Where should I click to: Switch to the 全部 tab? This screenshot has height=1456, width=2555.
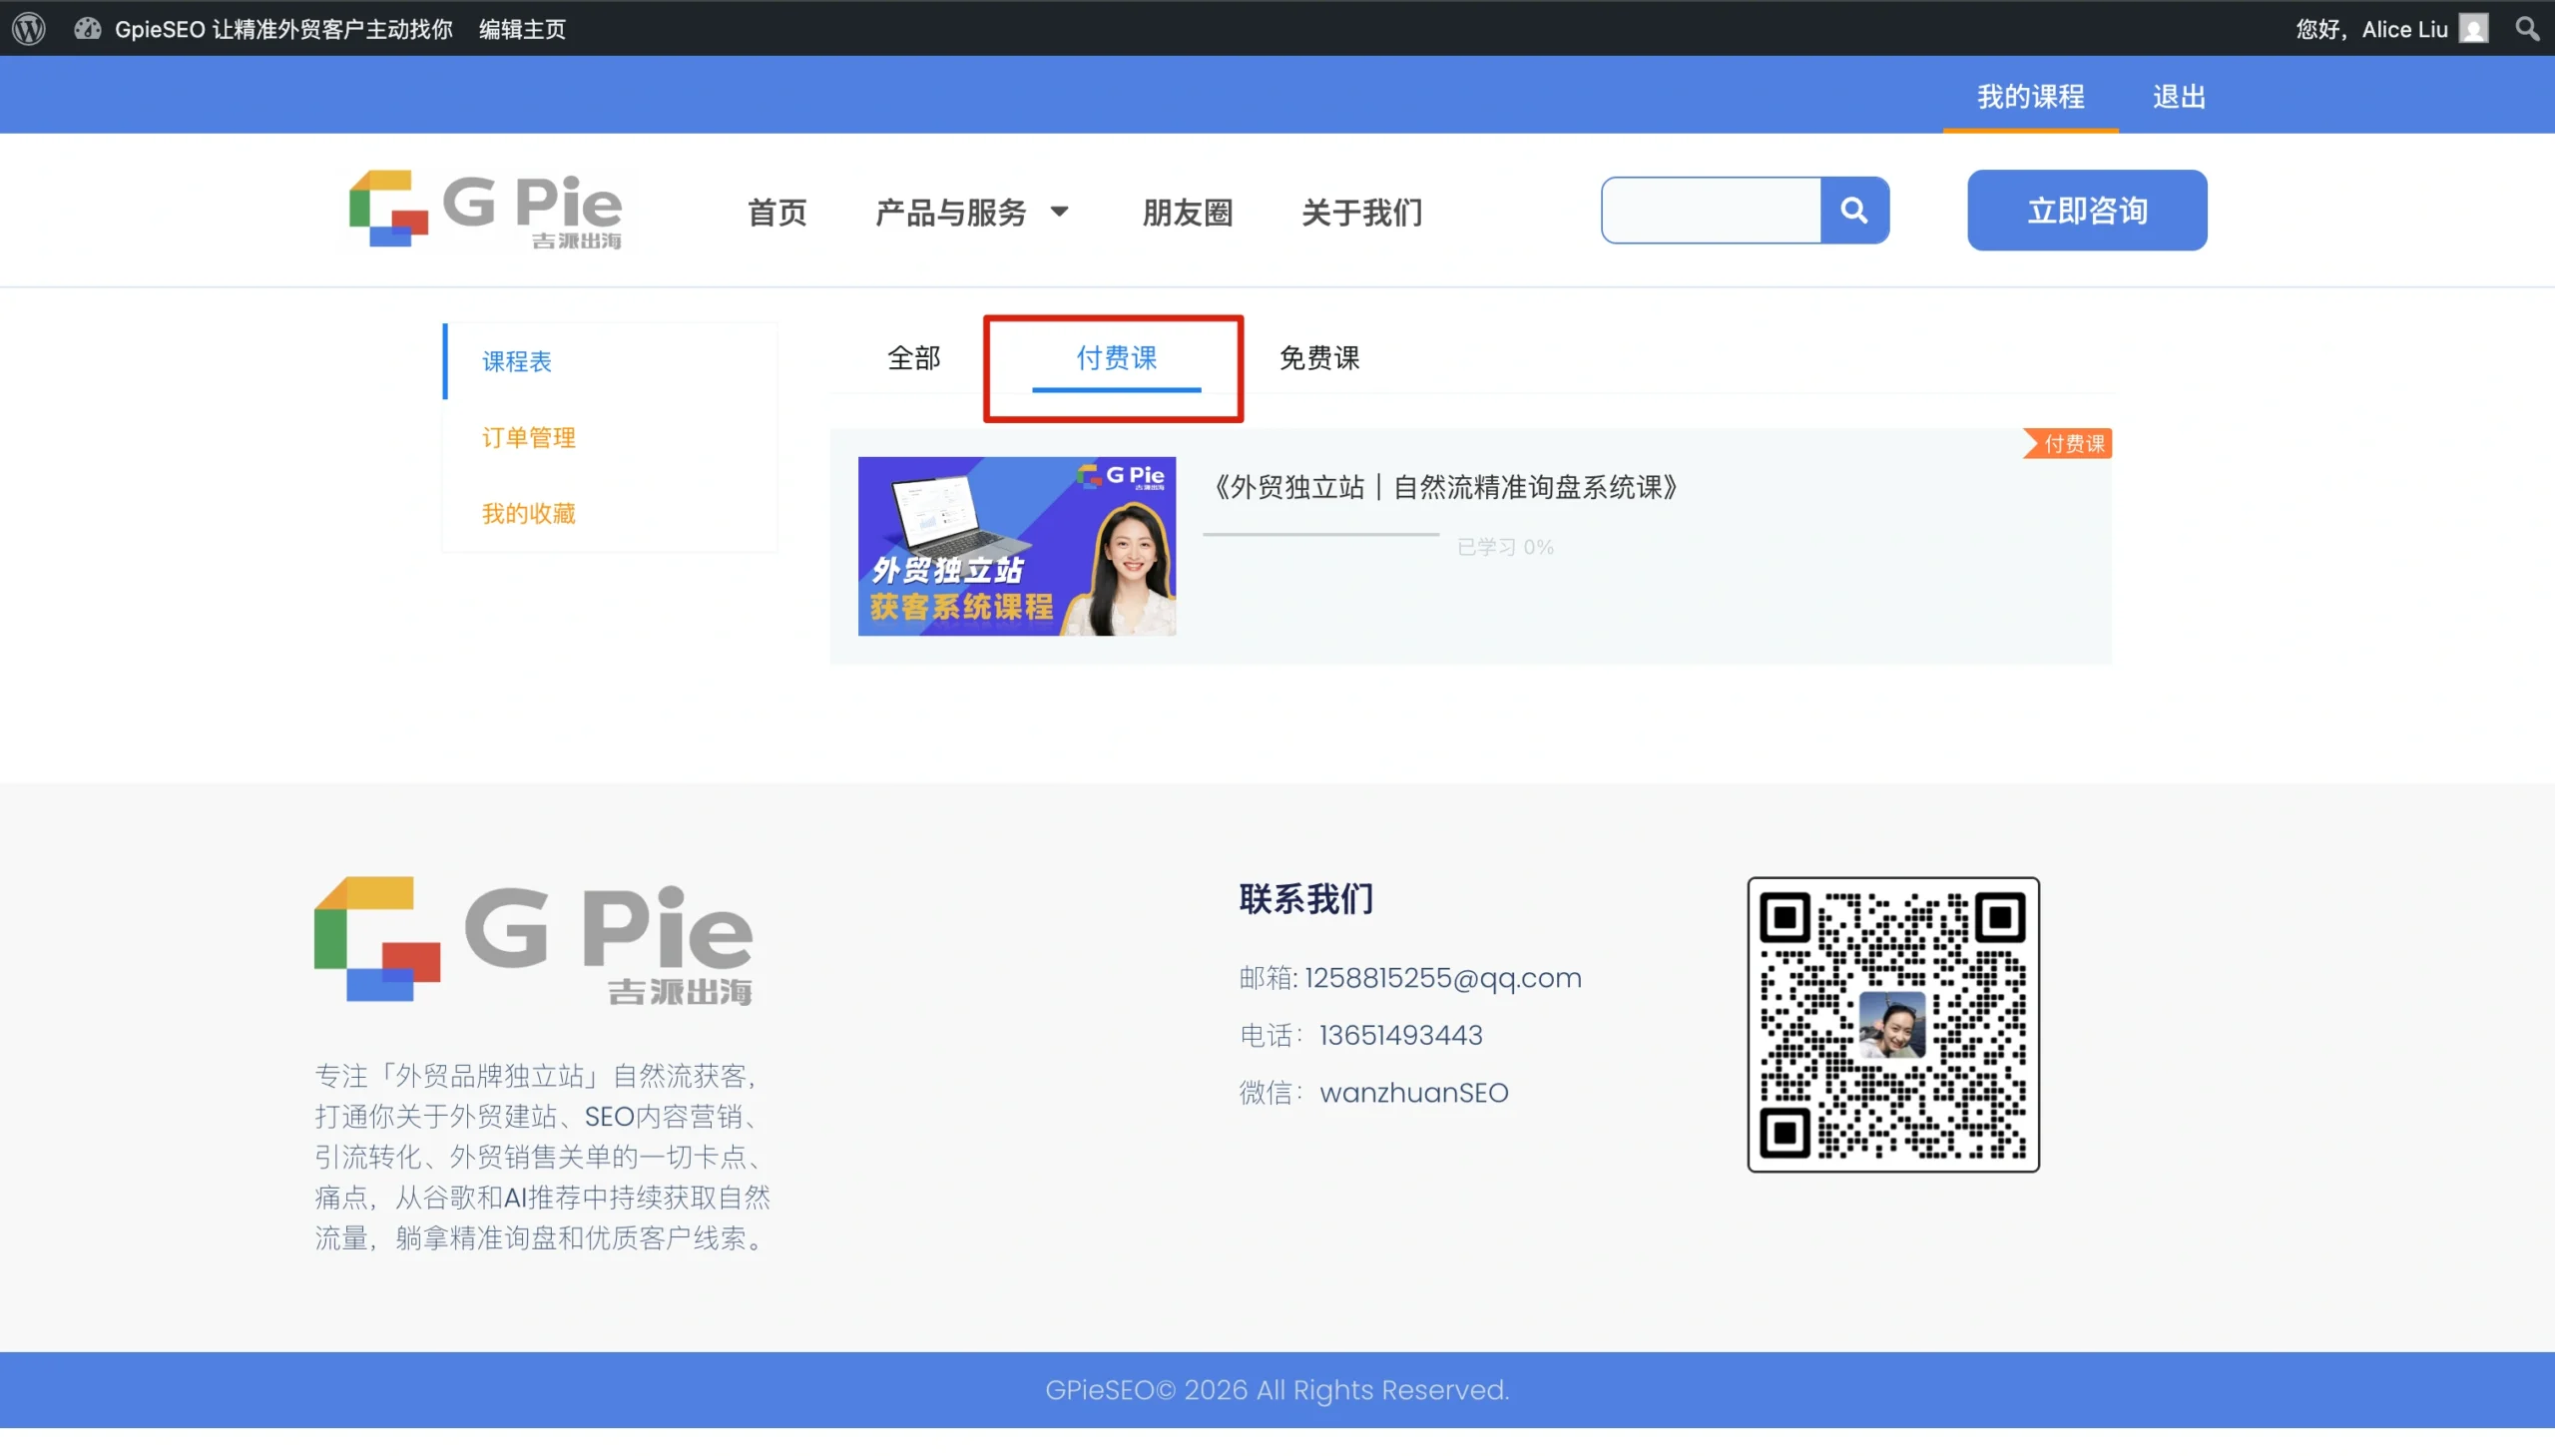[913, 358]
